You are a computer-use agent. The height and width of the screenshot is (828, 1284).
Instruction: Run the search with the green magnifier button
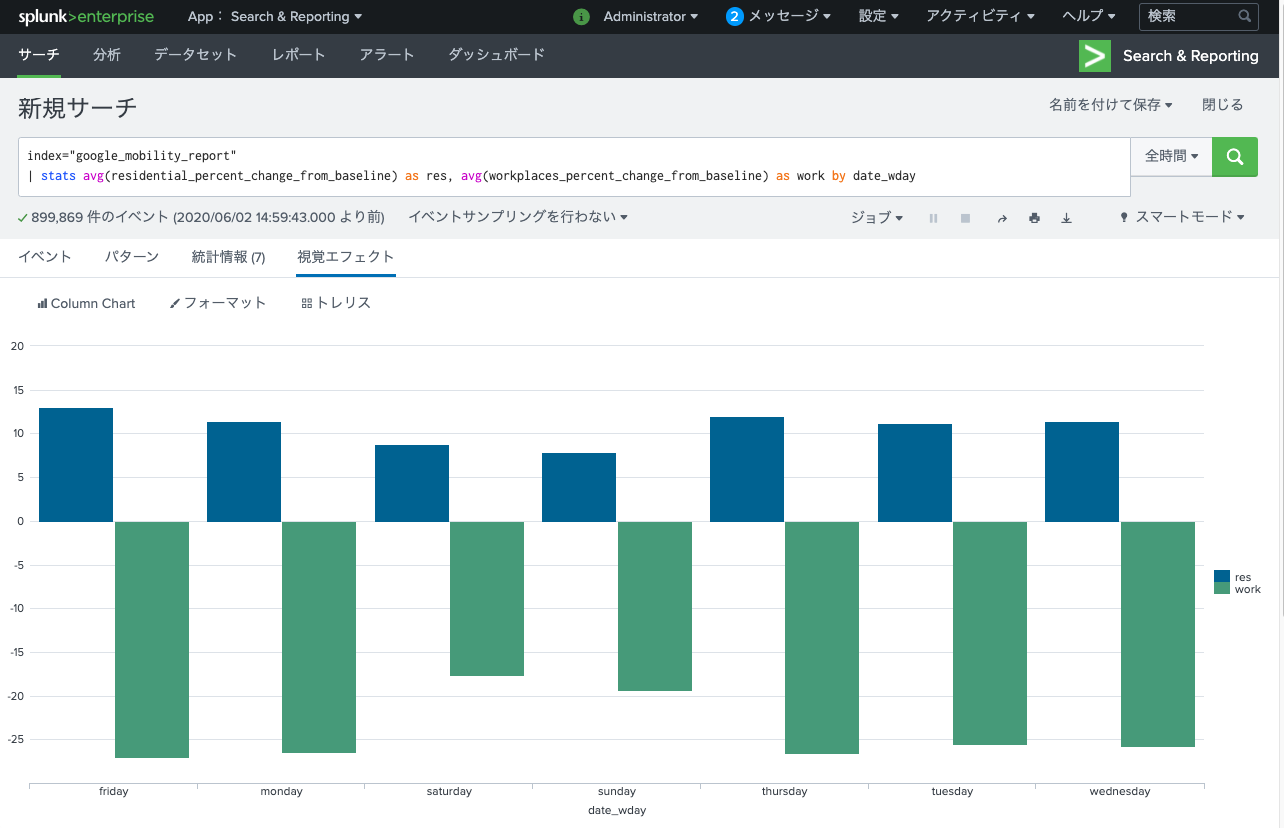tap(1234, 157)
